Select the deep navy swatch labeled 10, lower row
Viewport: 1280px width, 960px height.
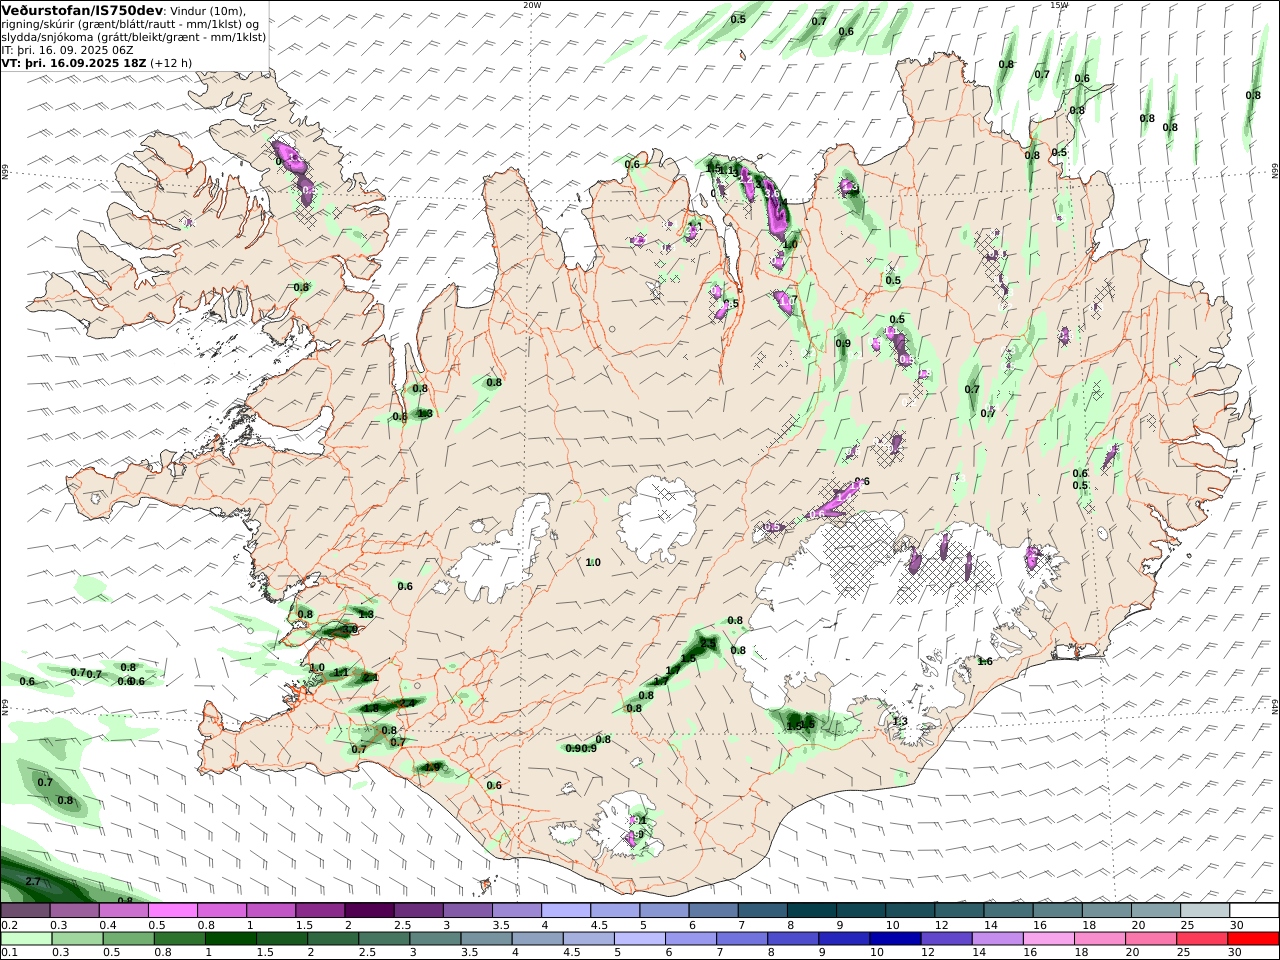click(895, 938)
